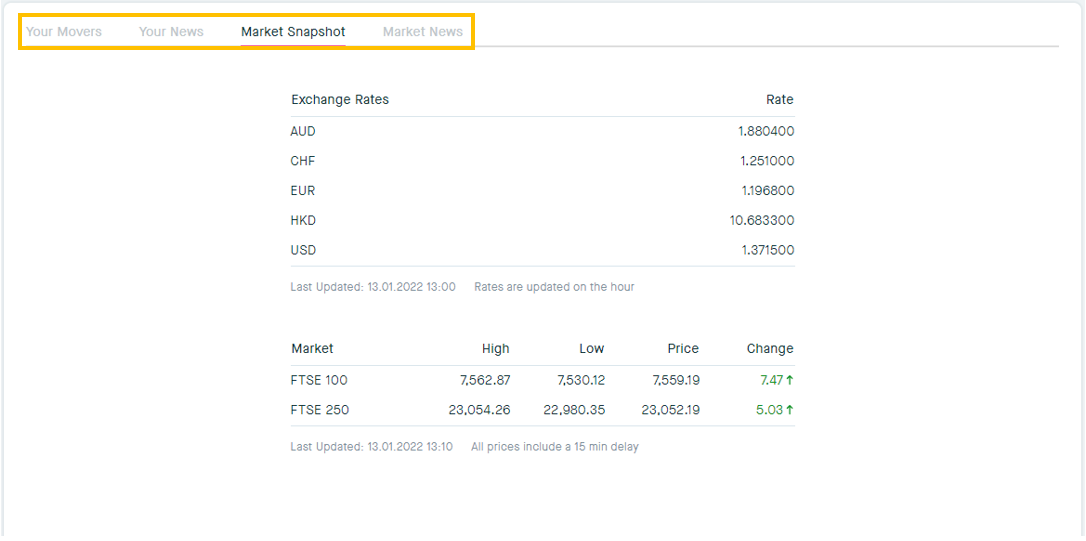Choose the EUR currency label
This screenshot has height=541, width=1086.
pyautogui.click(x=303, y=191)
